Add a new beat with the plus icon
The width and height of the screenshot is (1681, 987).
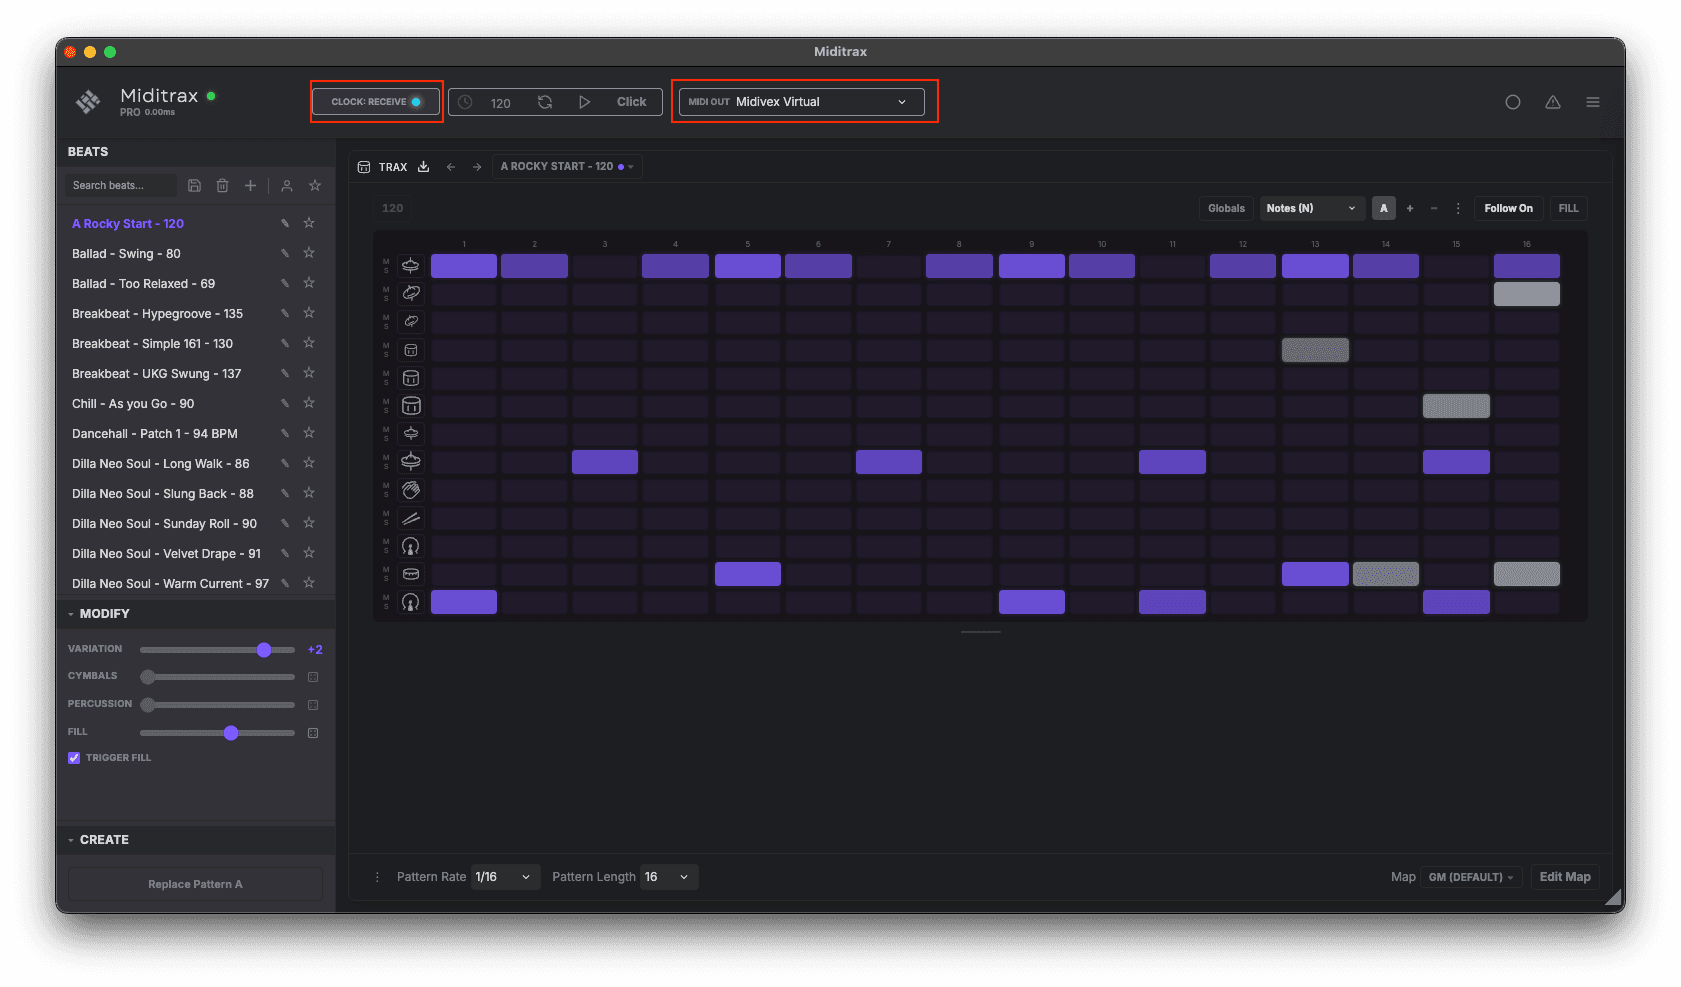(251, 185)
